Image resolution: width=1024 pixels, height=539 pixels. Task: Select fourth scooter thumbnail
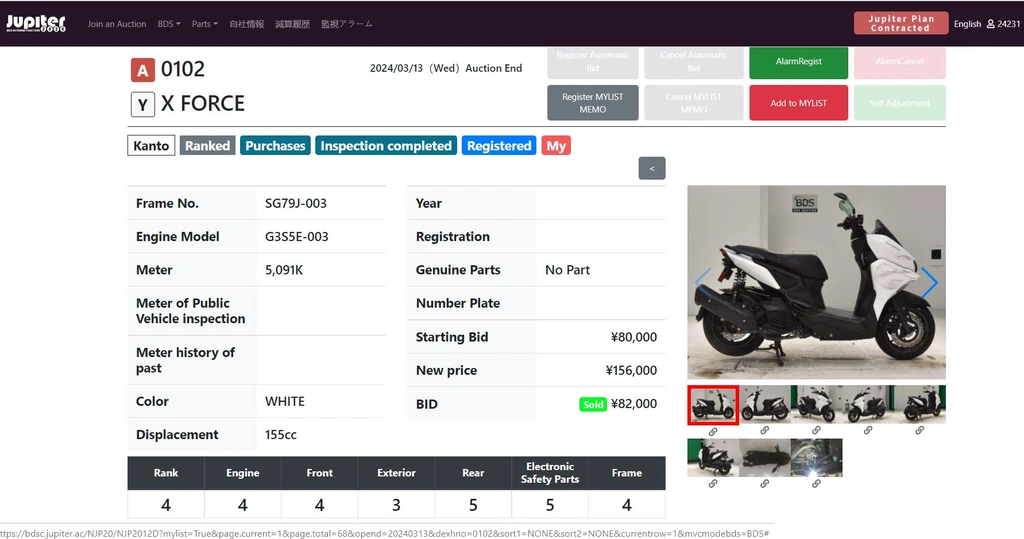(x=868, y=404)
